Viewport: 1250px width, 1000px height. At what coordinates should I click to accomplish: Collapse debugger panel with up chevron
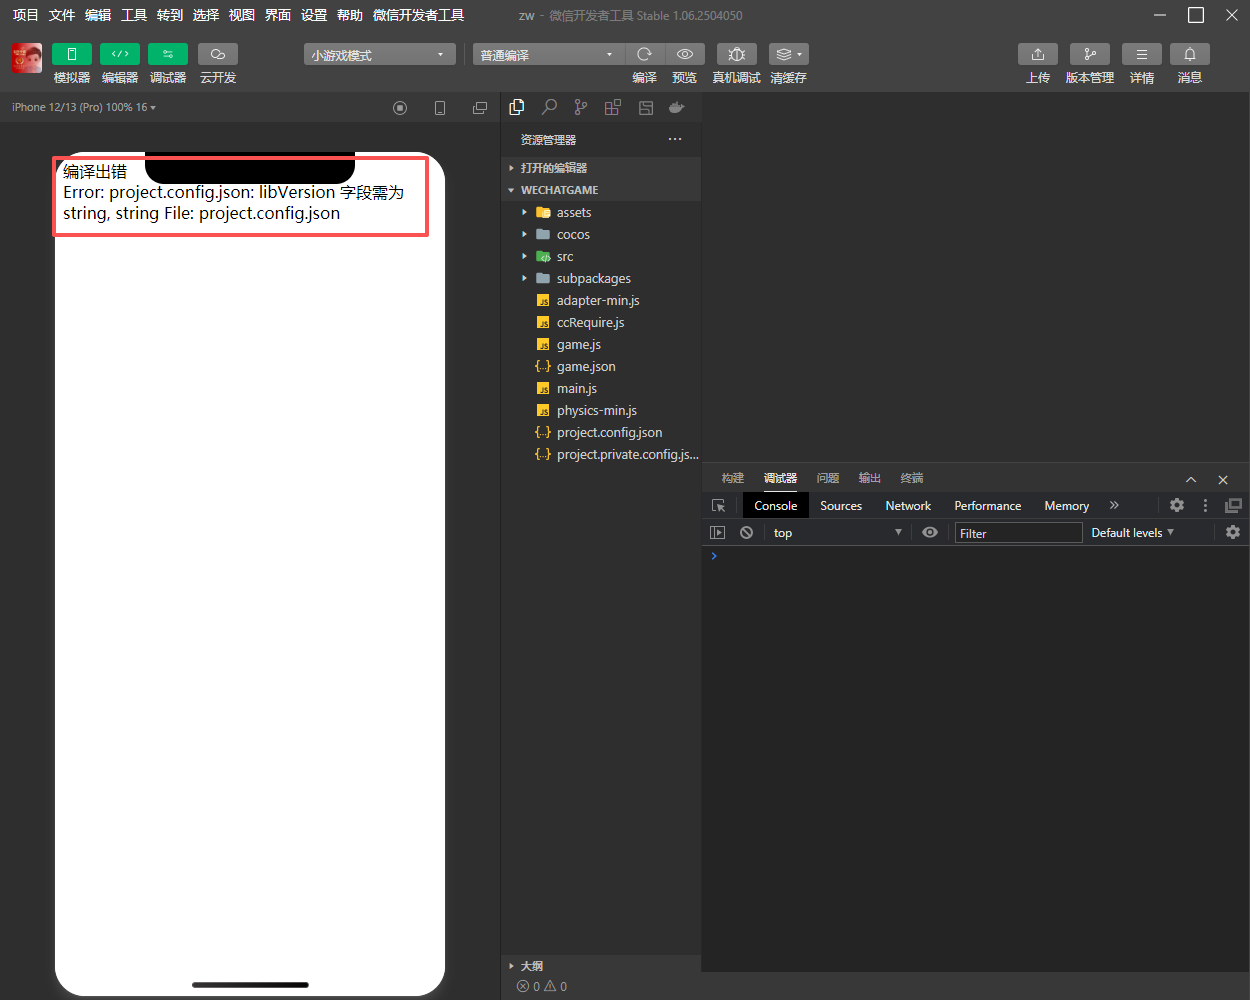coord(1191,480)
